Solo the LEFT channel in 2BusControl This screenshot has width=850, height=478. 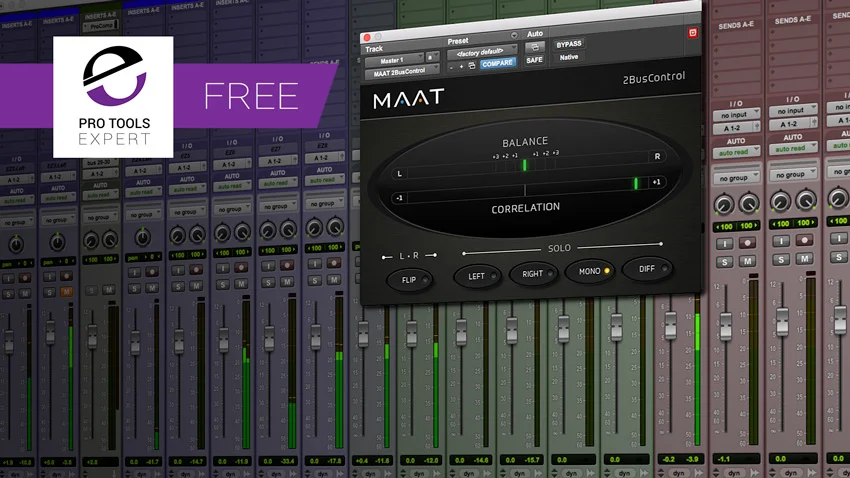pyautogui.click(x=478, y=276)
